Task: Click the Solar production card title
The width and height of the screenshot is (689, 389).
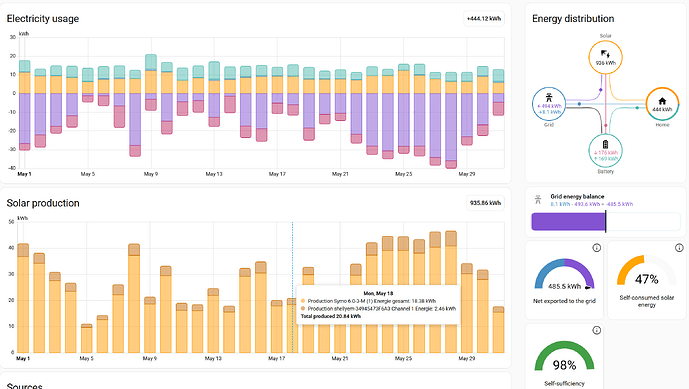Action: [43, 203]
